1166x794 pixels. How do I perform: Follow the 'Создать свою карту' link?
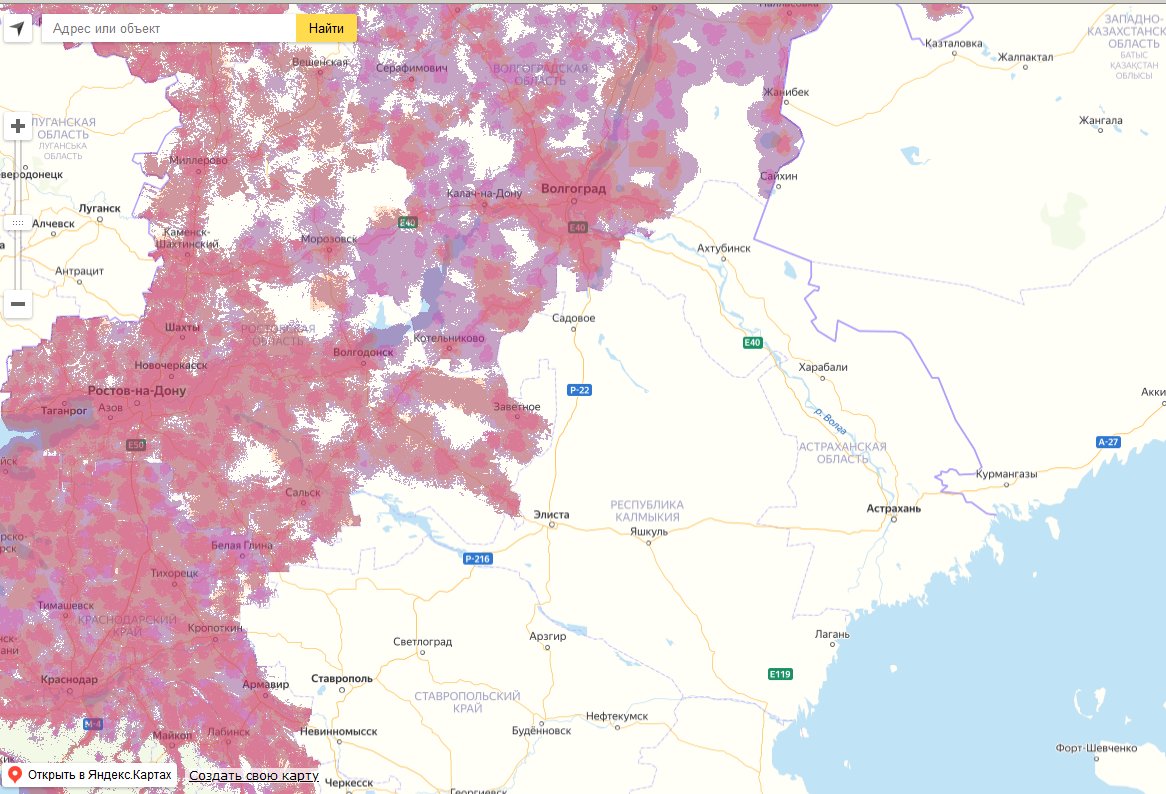point(254,775)
